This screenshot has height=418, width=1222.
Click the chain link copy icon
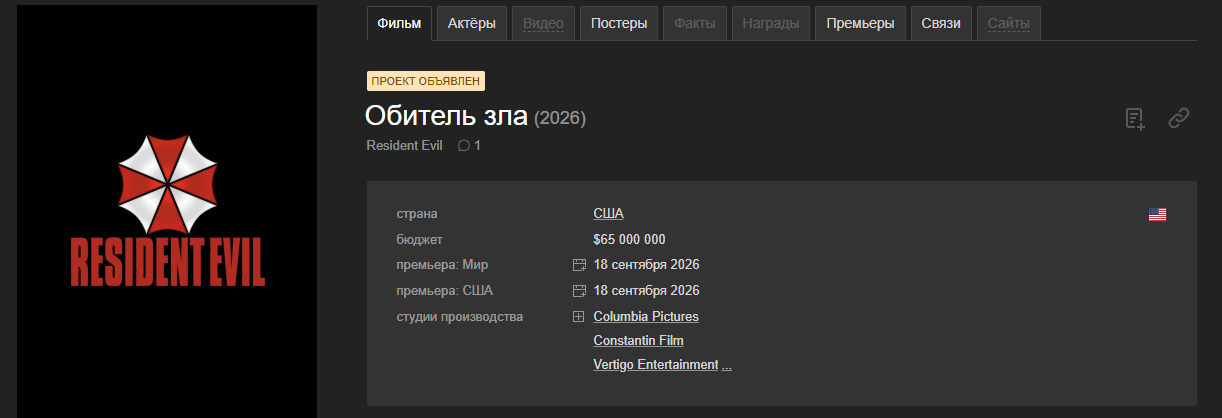coord(1179,119)
